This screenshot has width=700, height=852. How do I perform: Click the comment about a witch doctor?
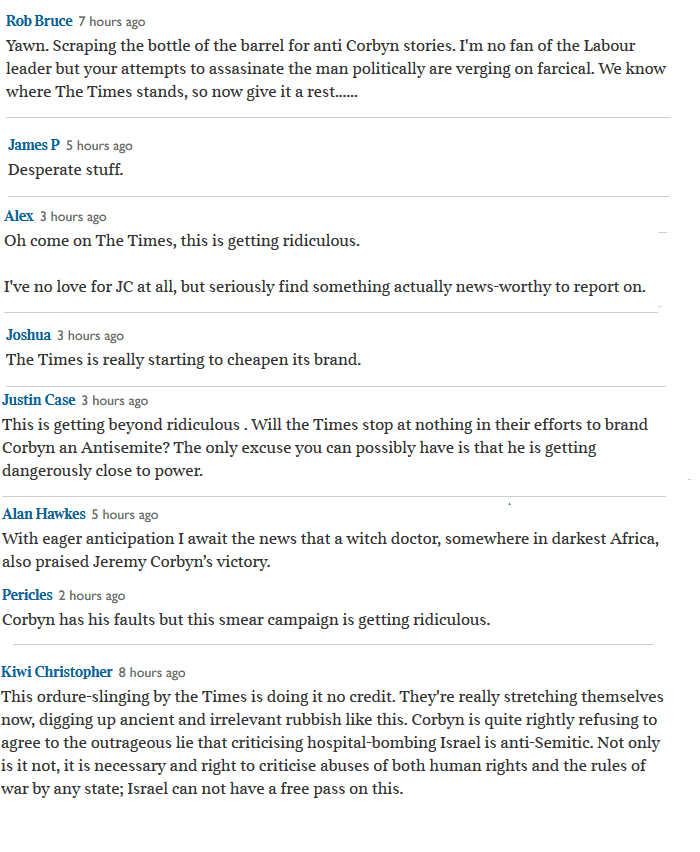tap(330, 550)
